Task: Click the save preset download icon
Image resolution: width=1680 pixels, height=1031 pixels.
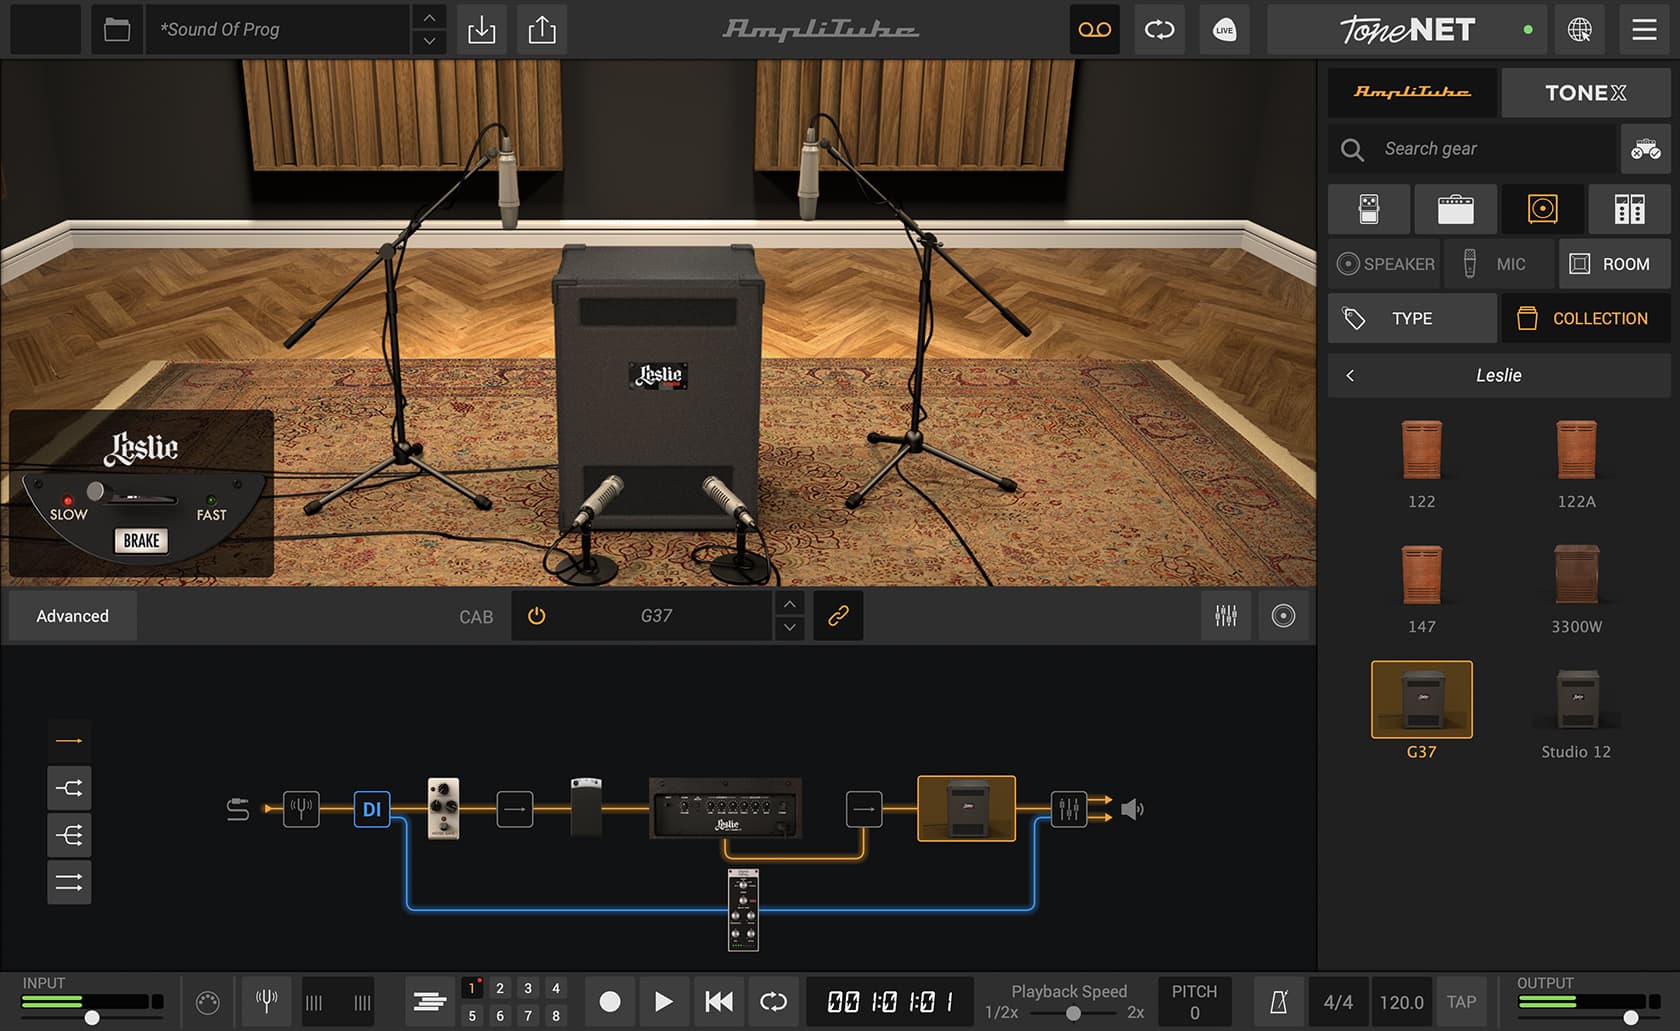Action: 481,30
